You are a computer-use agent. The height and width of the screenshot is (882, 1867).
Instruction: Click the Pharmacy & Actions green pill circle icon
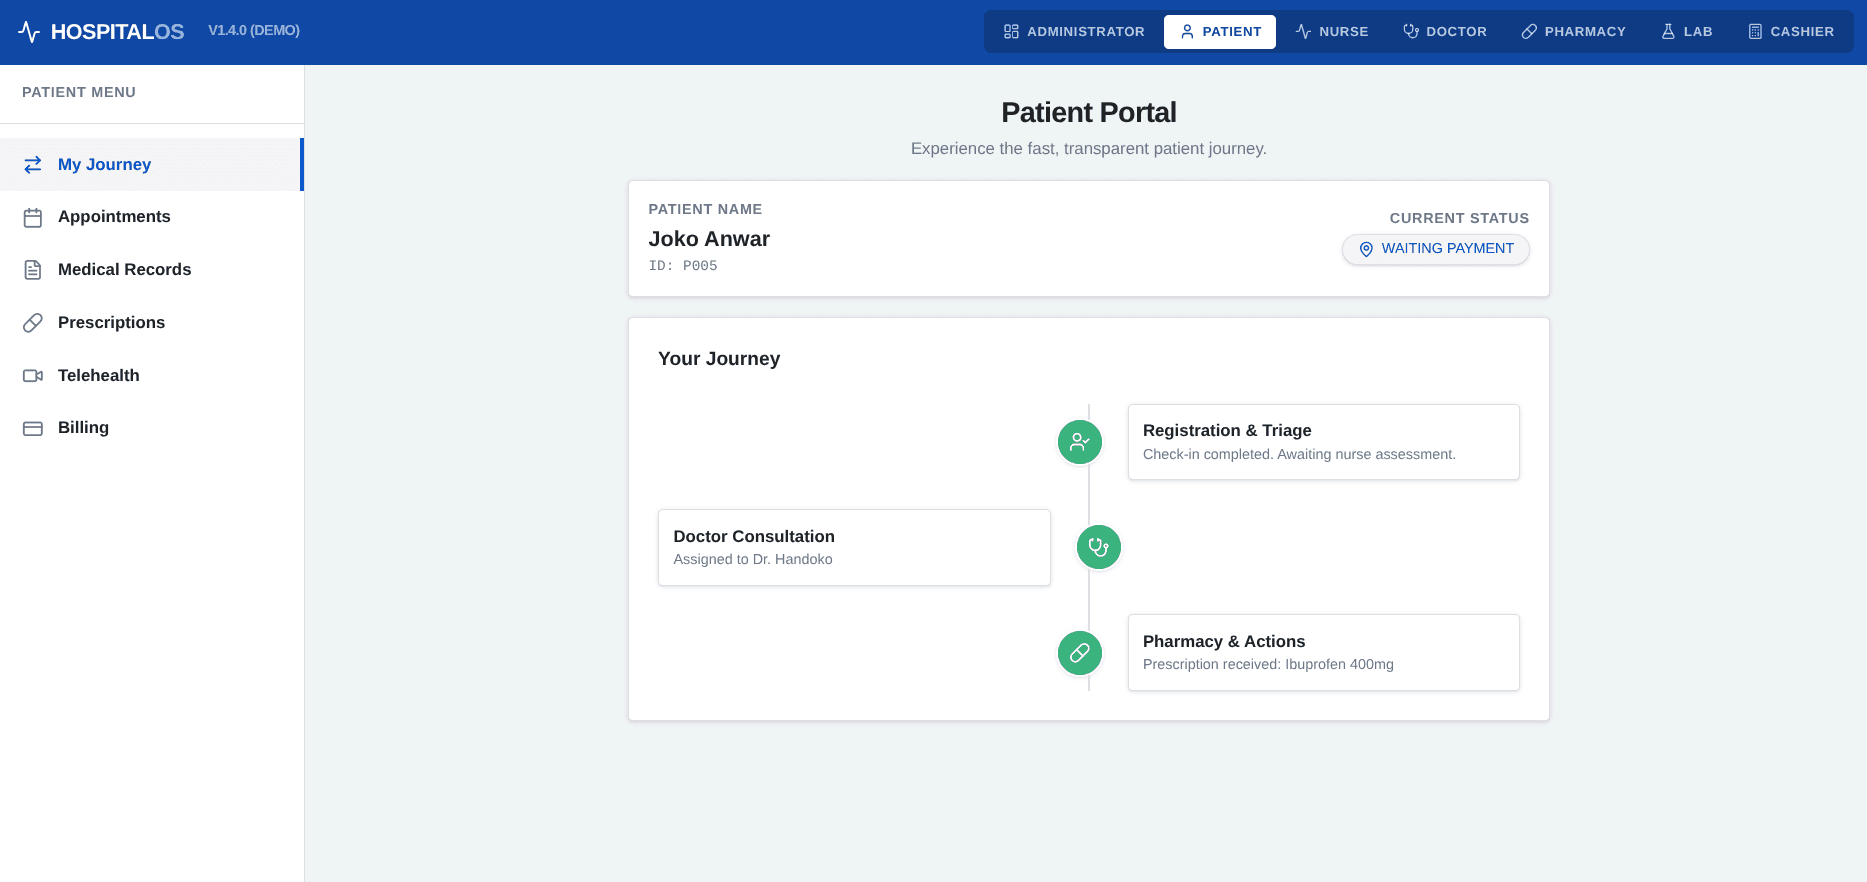coord(1080,653)
